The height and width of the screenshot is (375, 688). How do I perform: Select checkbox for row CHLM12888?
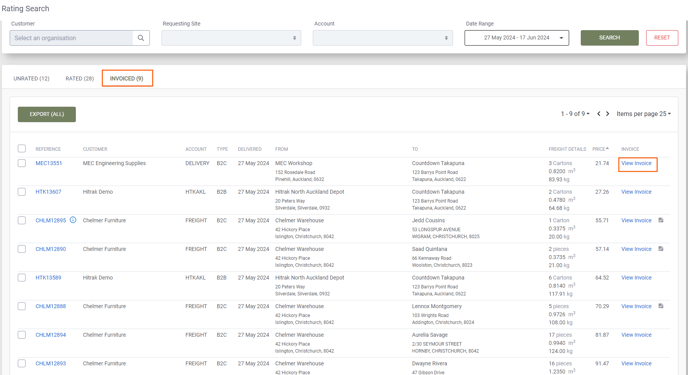click(22, 306)
